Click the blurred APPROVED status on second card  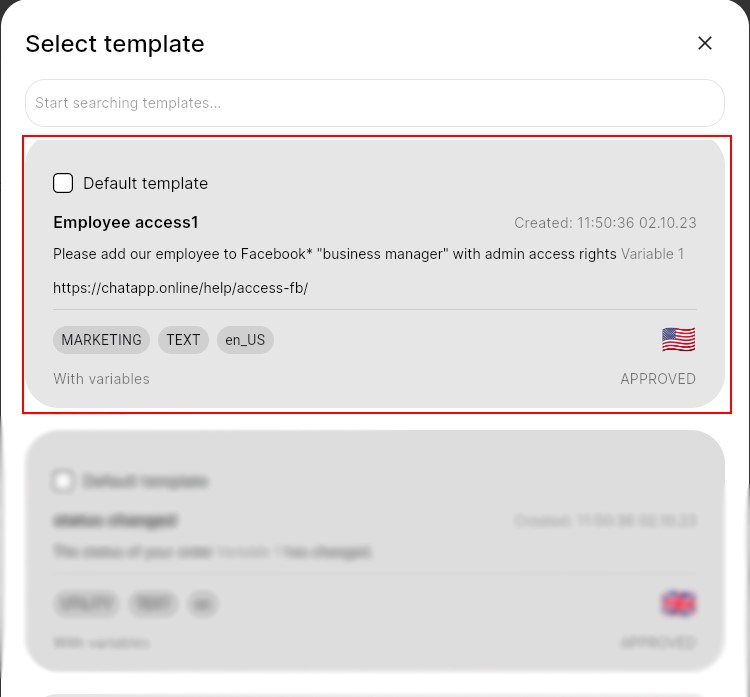pos(657,643)
